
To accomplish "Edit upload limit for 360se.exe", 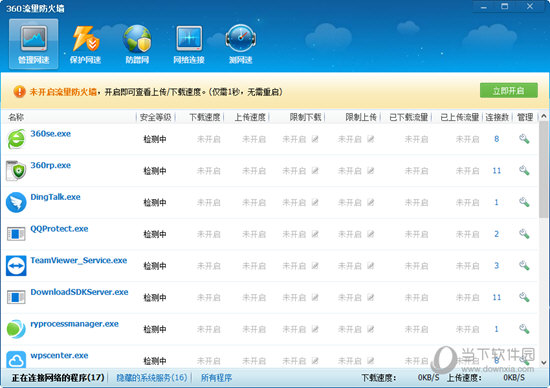I will 371,139.
